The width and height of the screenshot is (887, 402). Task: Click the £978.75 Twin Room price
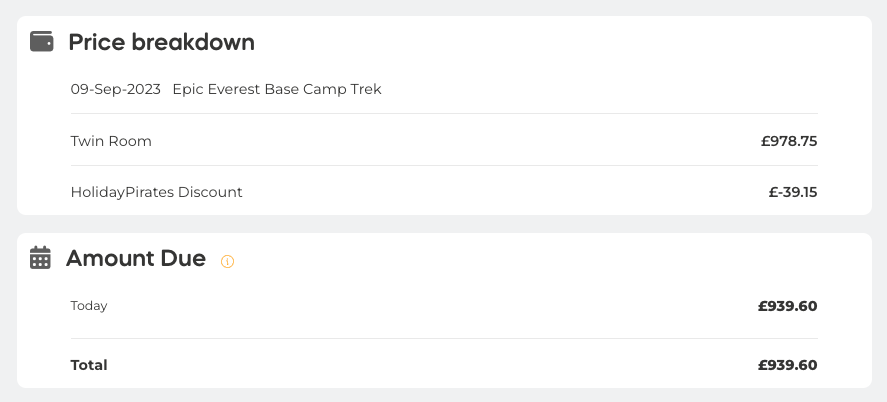789,141
